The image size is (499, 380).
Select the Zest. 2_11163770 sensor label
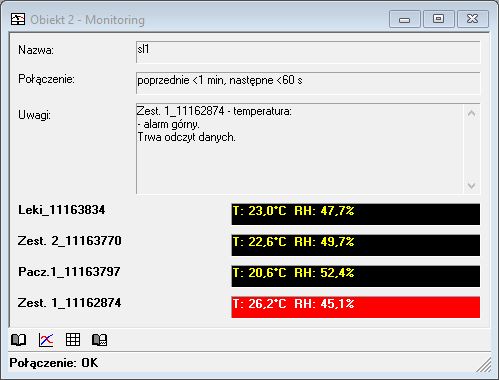[x=70, y=241]
